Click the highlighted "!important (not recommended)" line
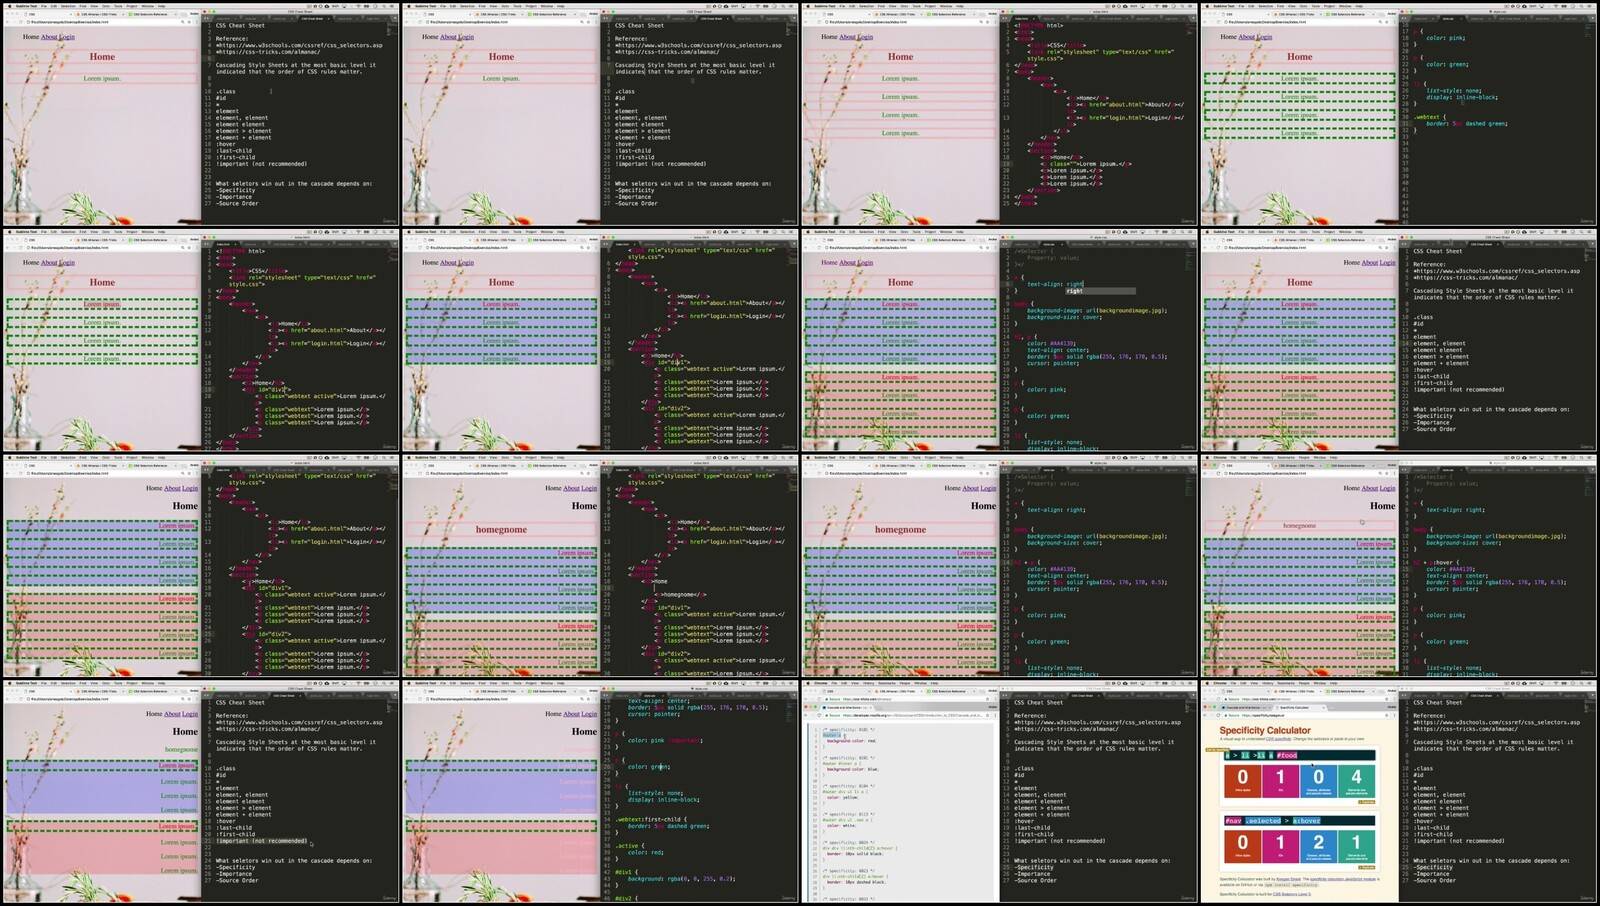This screenshot has width=1600, height=906. (262, 841)
